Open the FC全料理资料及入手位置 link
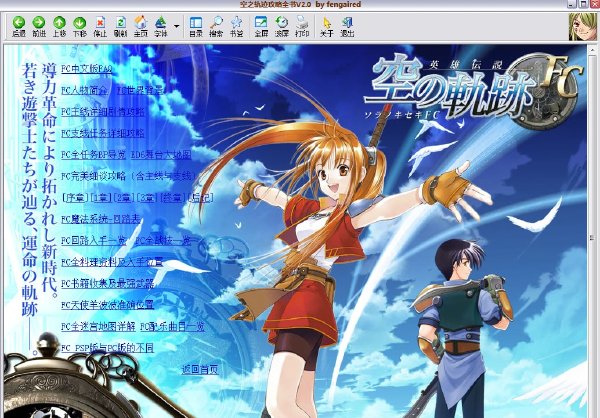Image resolution: width=600 pixels, height=418 pixels. [112, 262]
